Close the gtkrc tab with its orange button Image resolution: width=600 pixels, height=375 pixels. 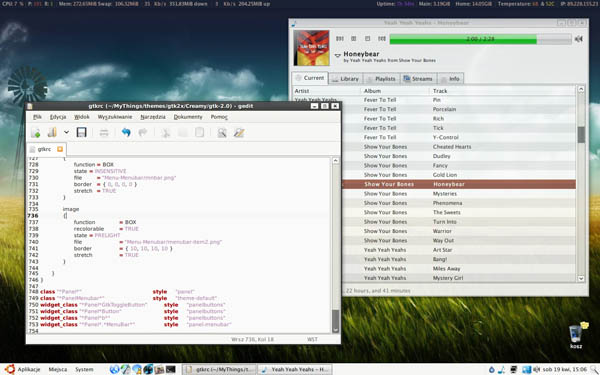tap(60, 149)
